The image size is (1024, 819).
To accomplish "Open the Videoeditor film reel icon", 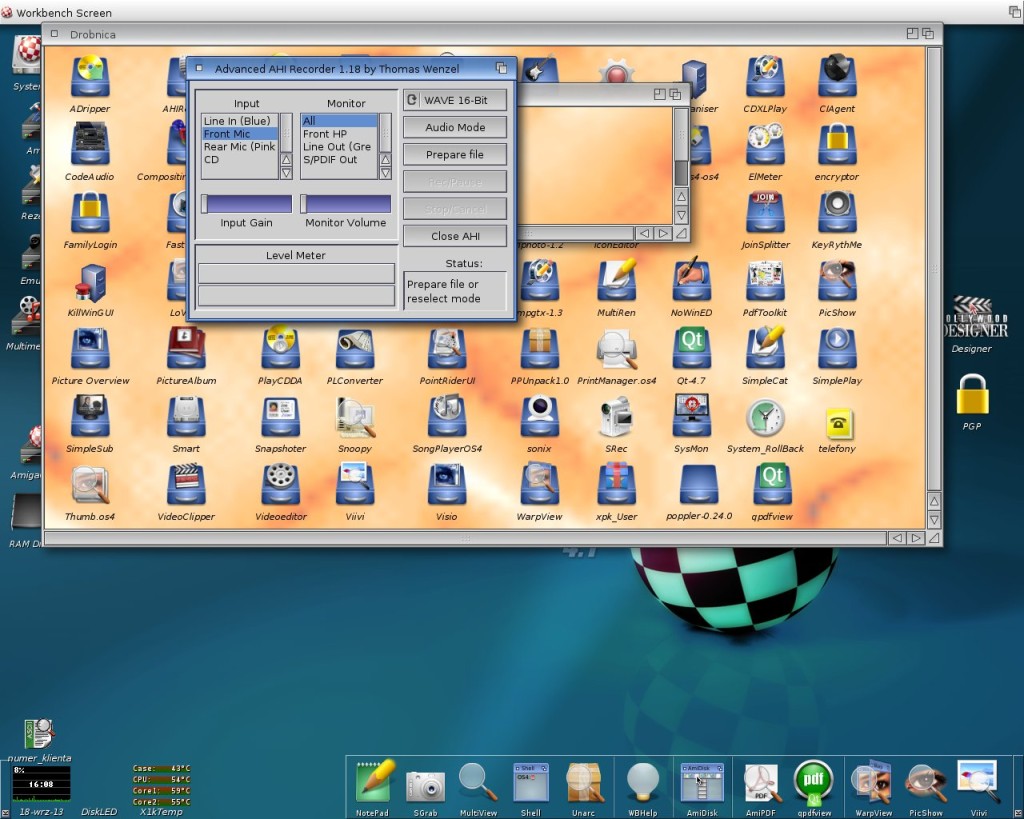I will click(x=280, y=485).
